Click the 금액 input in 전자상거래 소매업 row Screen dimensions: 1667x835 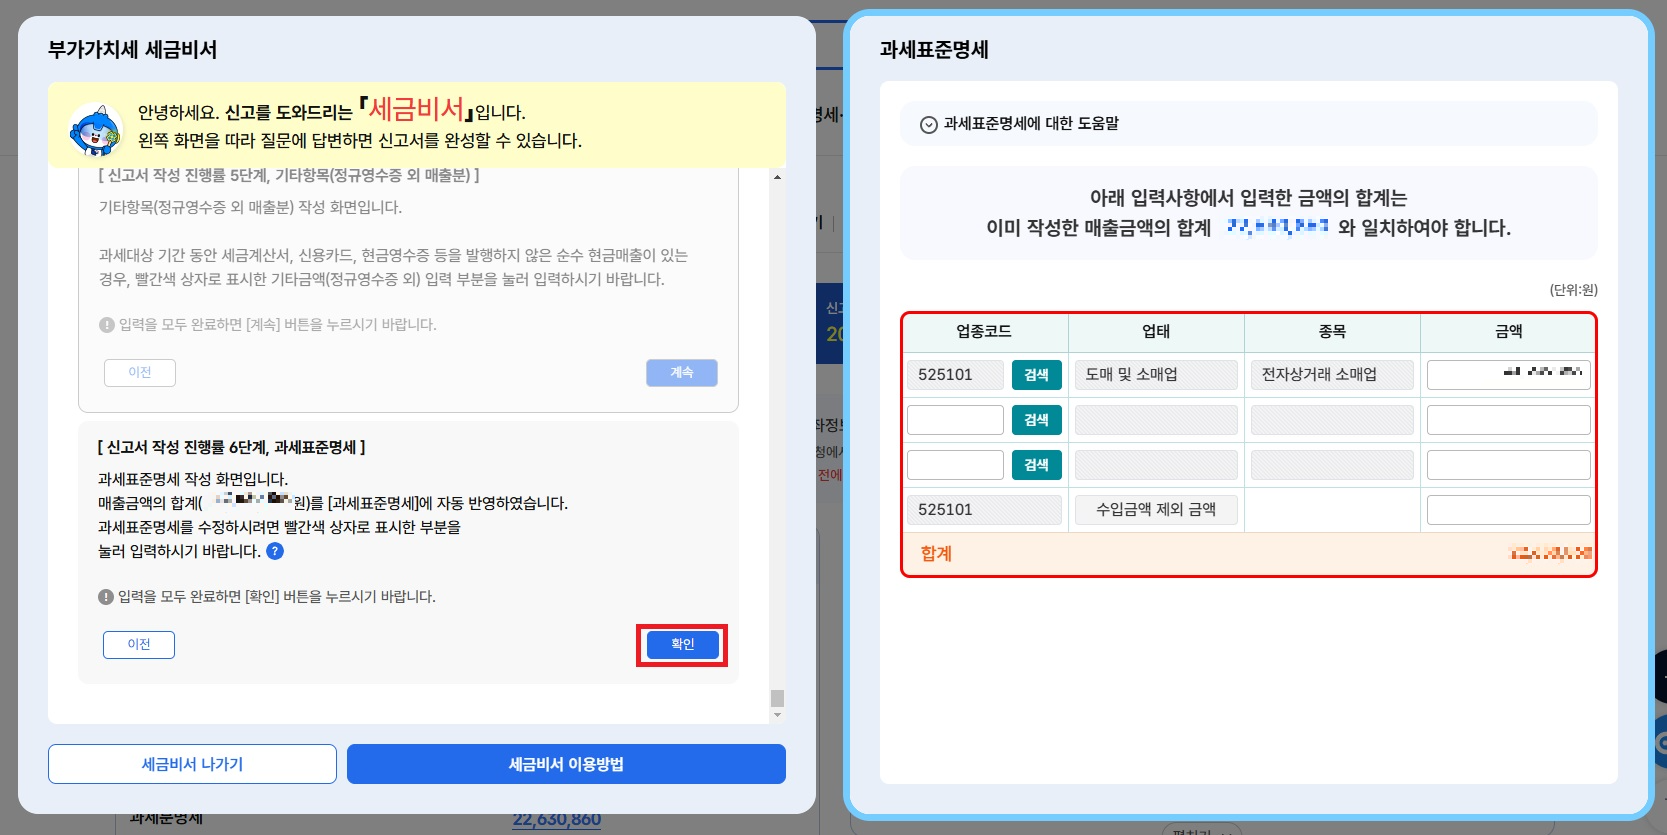pos(1508,375)
